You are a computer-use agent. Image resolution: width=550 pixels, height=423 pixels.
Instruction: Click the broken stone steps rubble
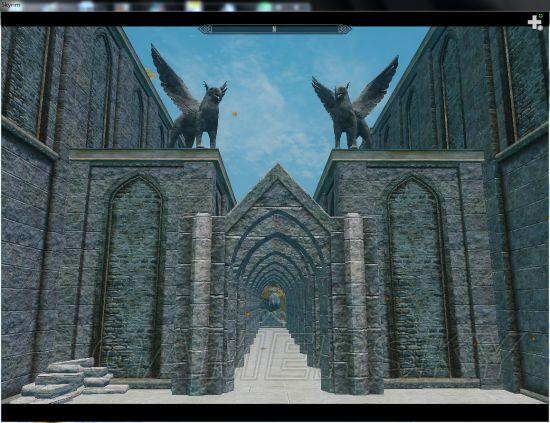click(x=74, y=380)
